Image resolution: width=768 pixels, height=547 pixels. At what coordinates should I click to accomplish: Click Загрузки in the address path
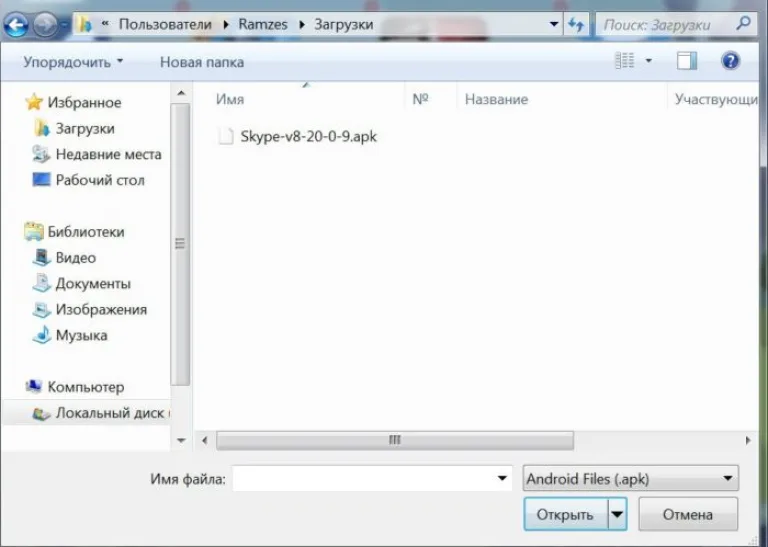click(x=344, y=24)
